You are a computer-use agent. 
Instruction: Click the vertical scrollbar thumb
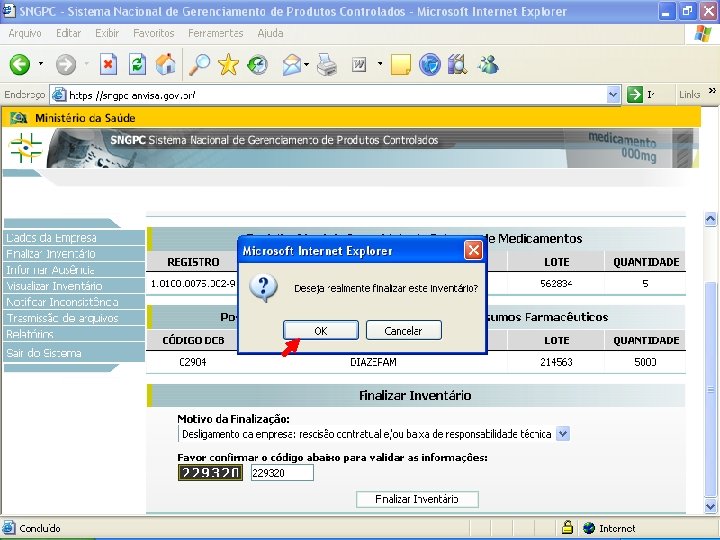tap(710, 389)
